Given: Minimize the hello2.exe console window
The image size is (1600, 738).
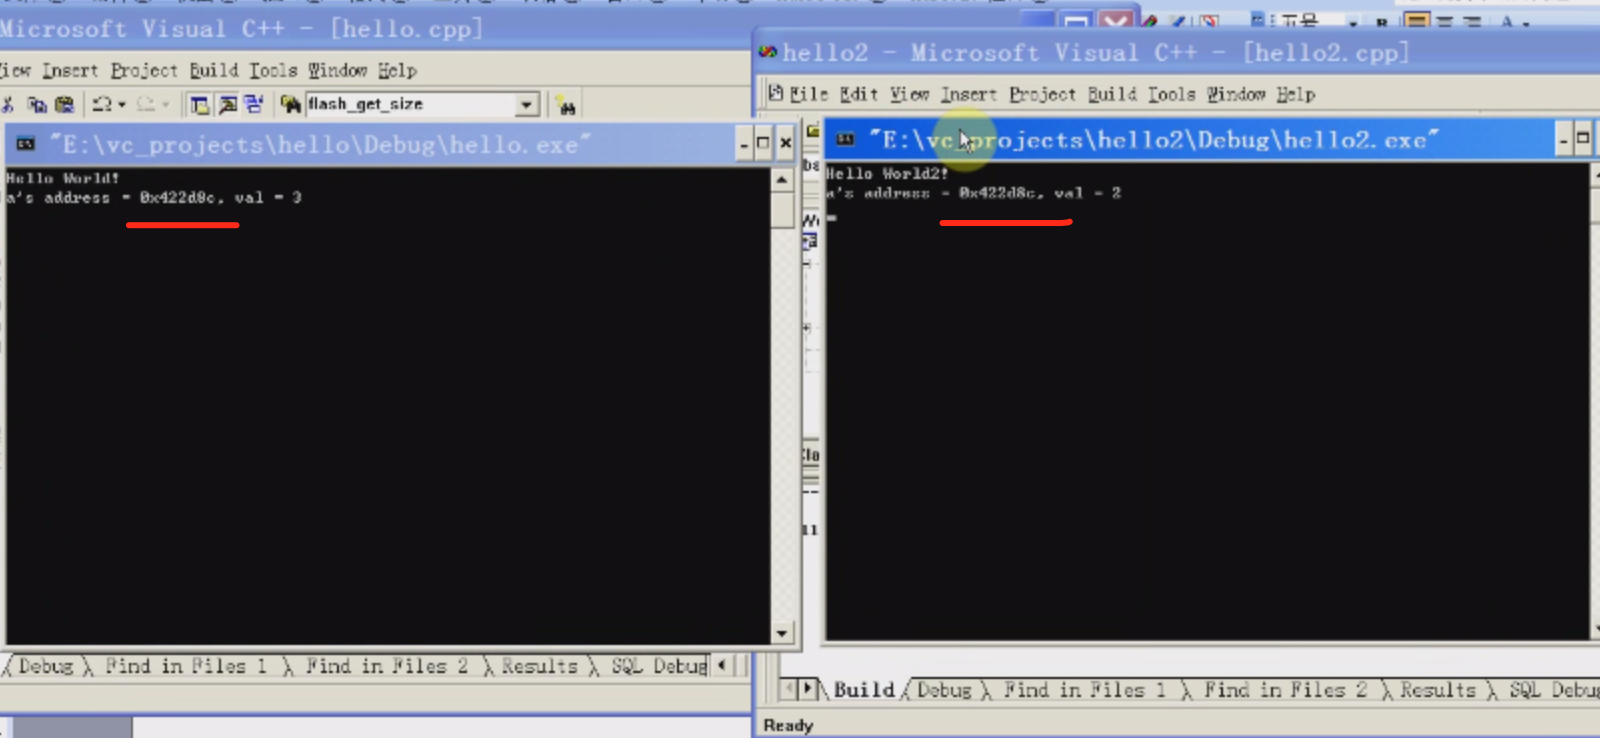Looking at the screenshot, I should tap(1563, 140).
